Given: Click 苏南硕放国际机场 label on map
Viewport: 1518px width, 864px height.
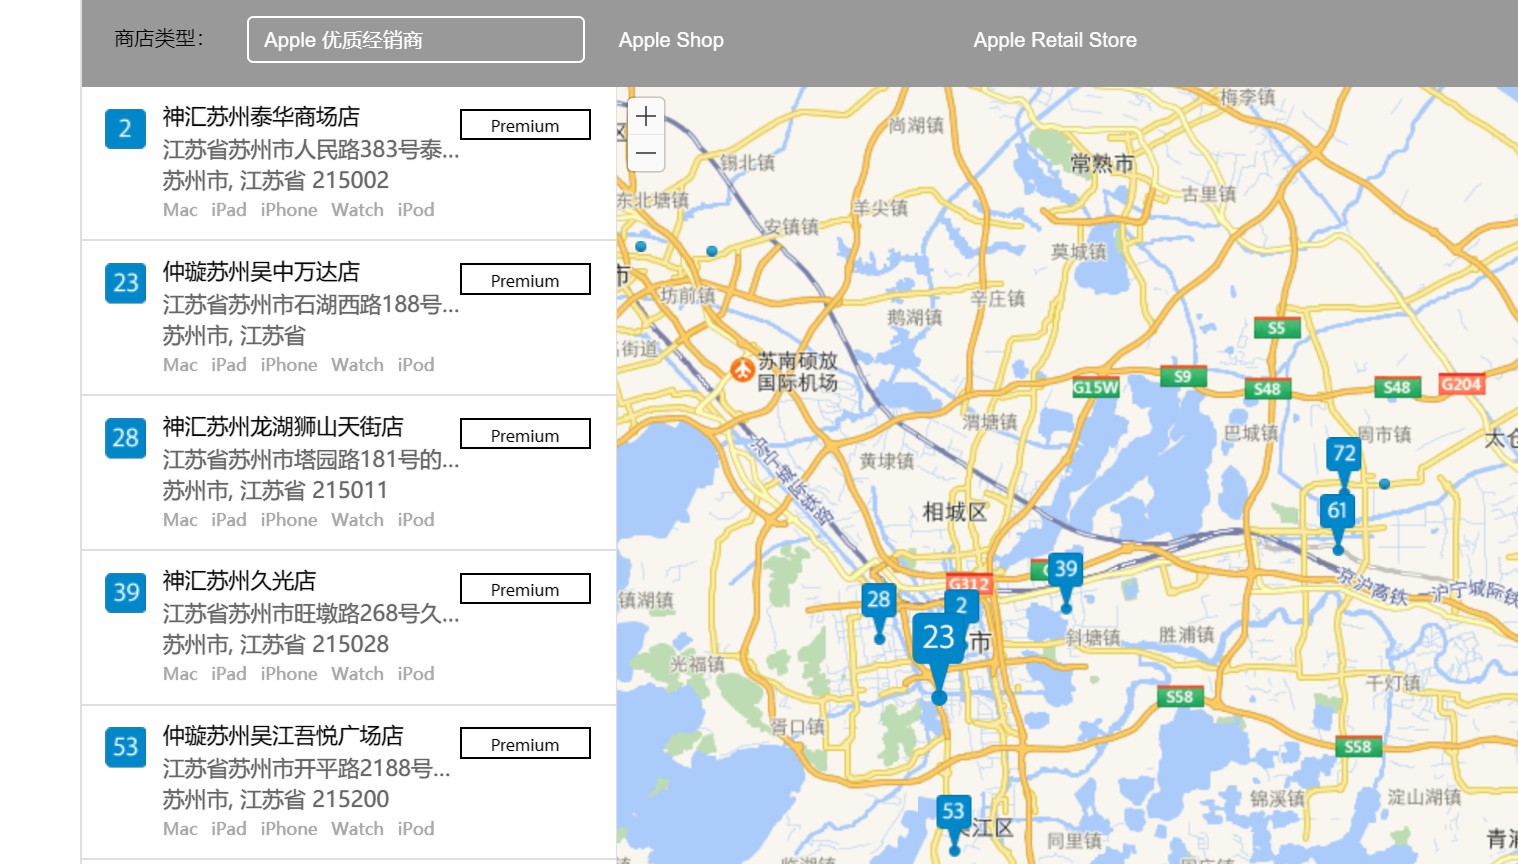Looking at the screenshot, I should (x=798, y=371).
